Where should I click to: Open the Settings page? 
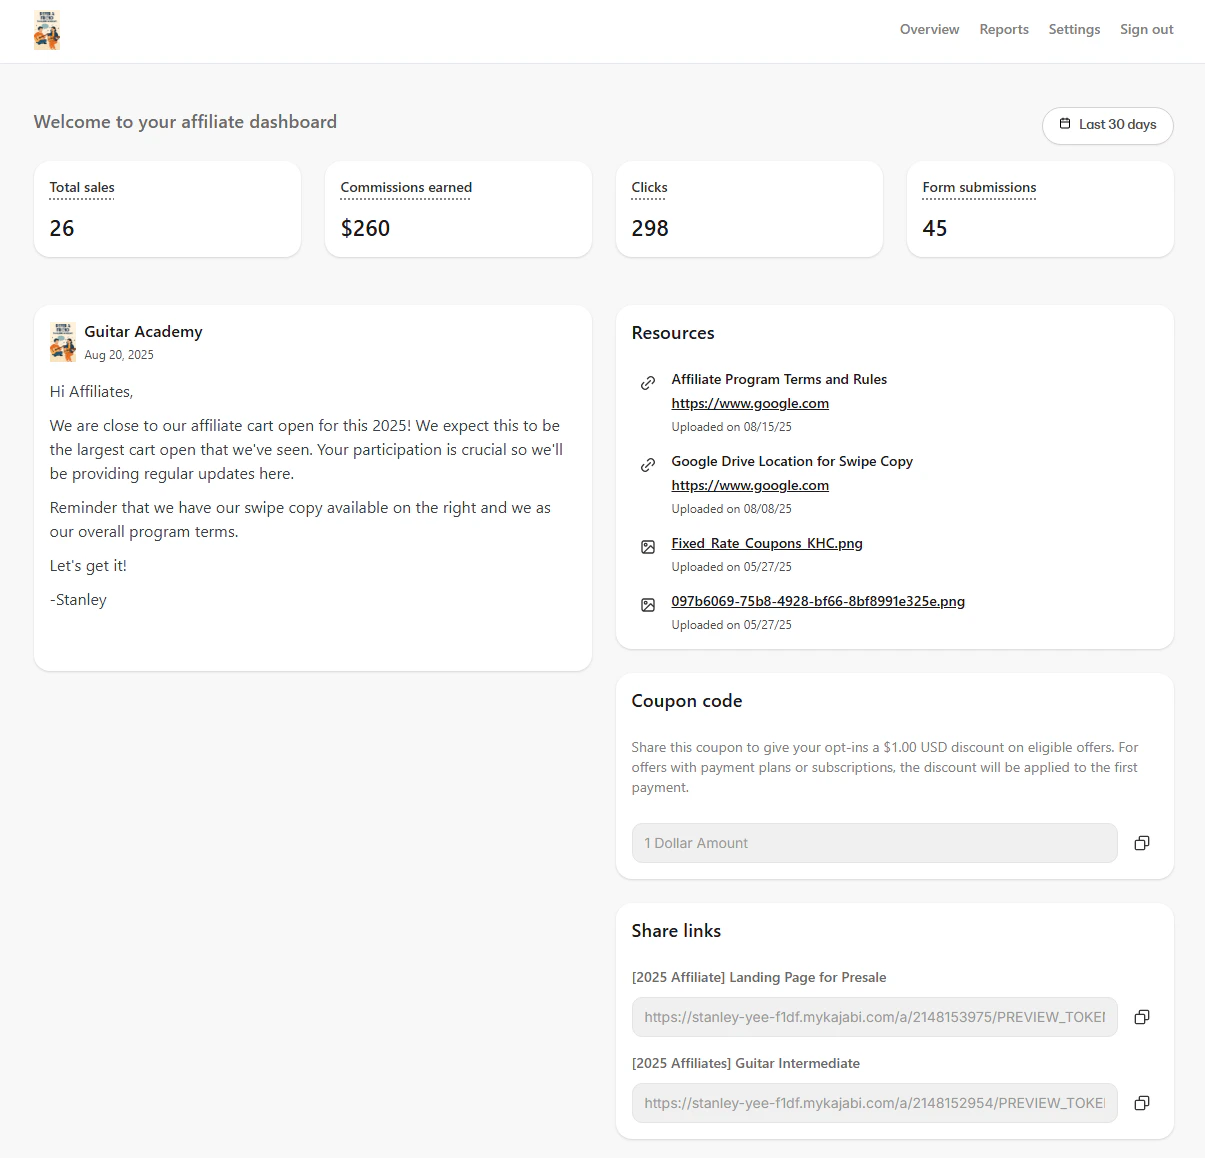pos(1074,29)
